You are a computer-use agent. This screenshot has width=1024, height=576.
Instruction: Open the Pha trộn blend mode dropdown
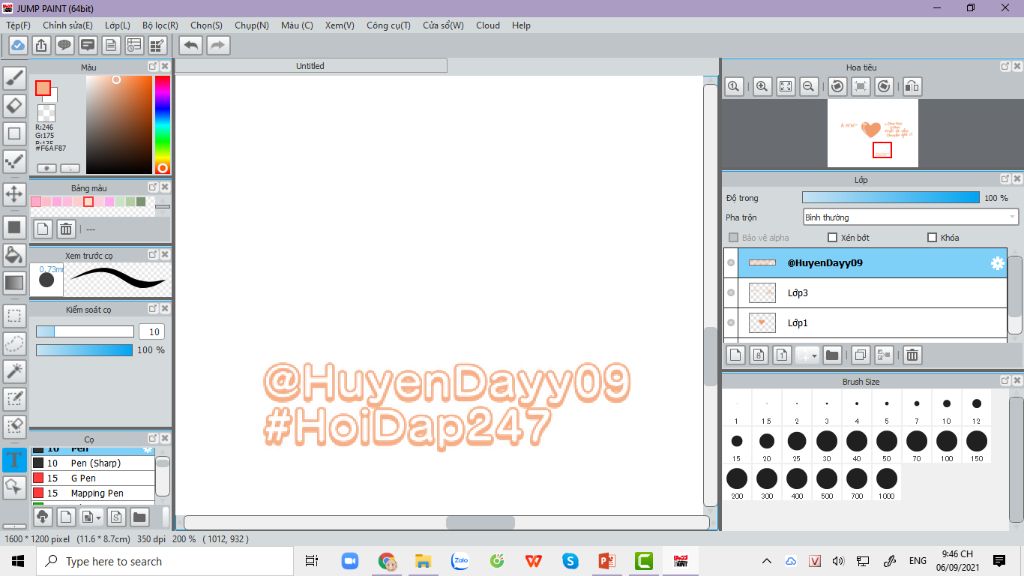point(910,217)
